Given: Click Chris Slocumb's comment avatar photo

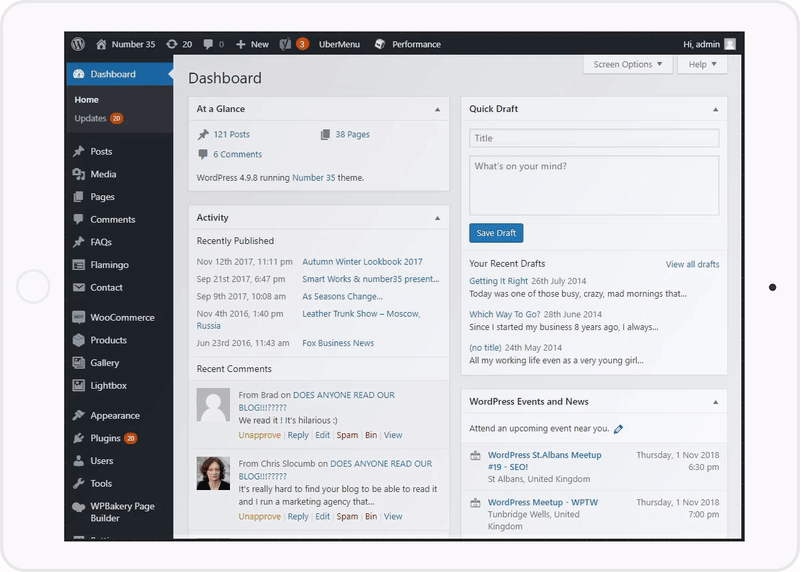Looking at the screenshot, I should 213,473.
